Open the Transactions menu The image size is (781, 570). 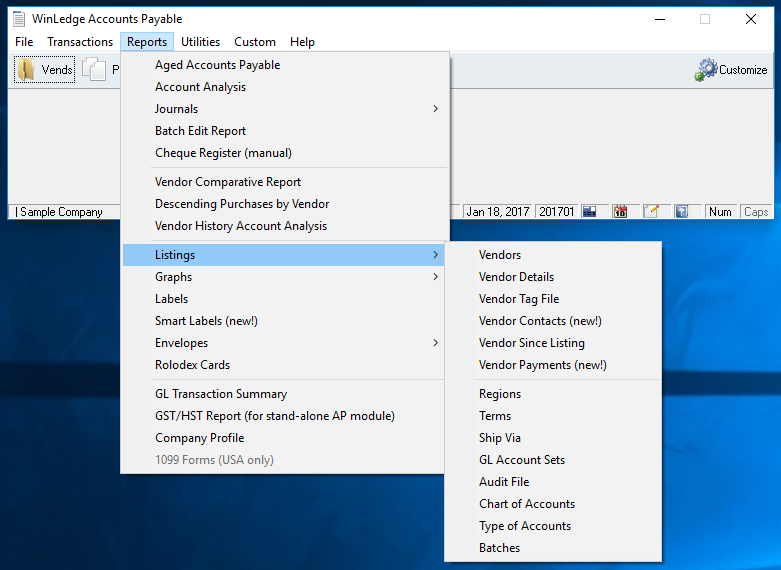coord(80,42)
